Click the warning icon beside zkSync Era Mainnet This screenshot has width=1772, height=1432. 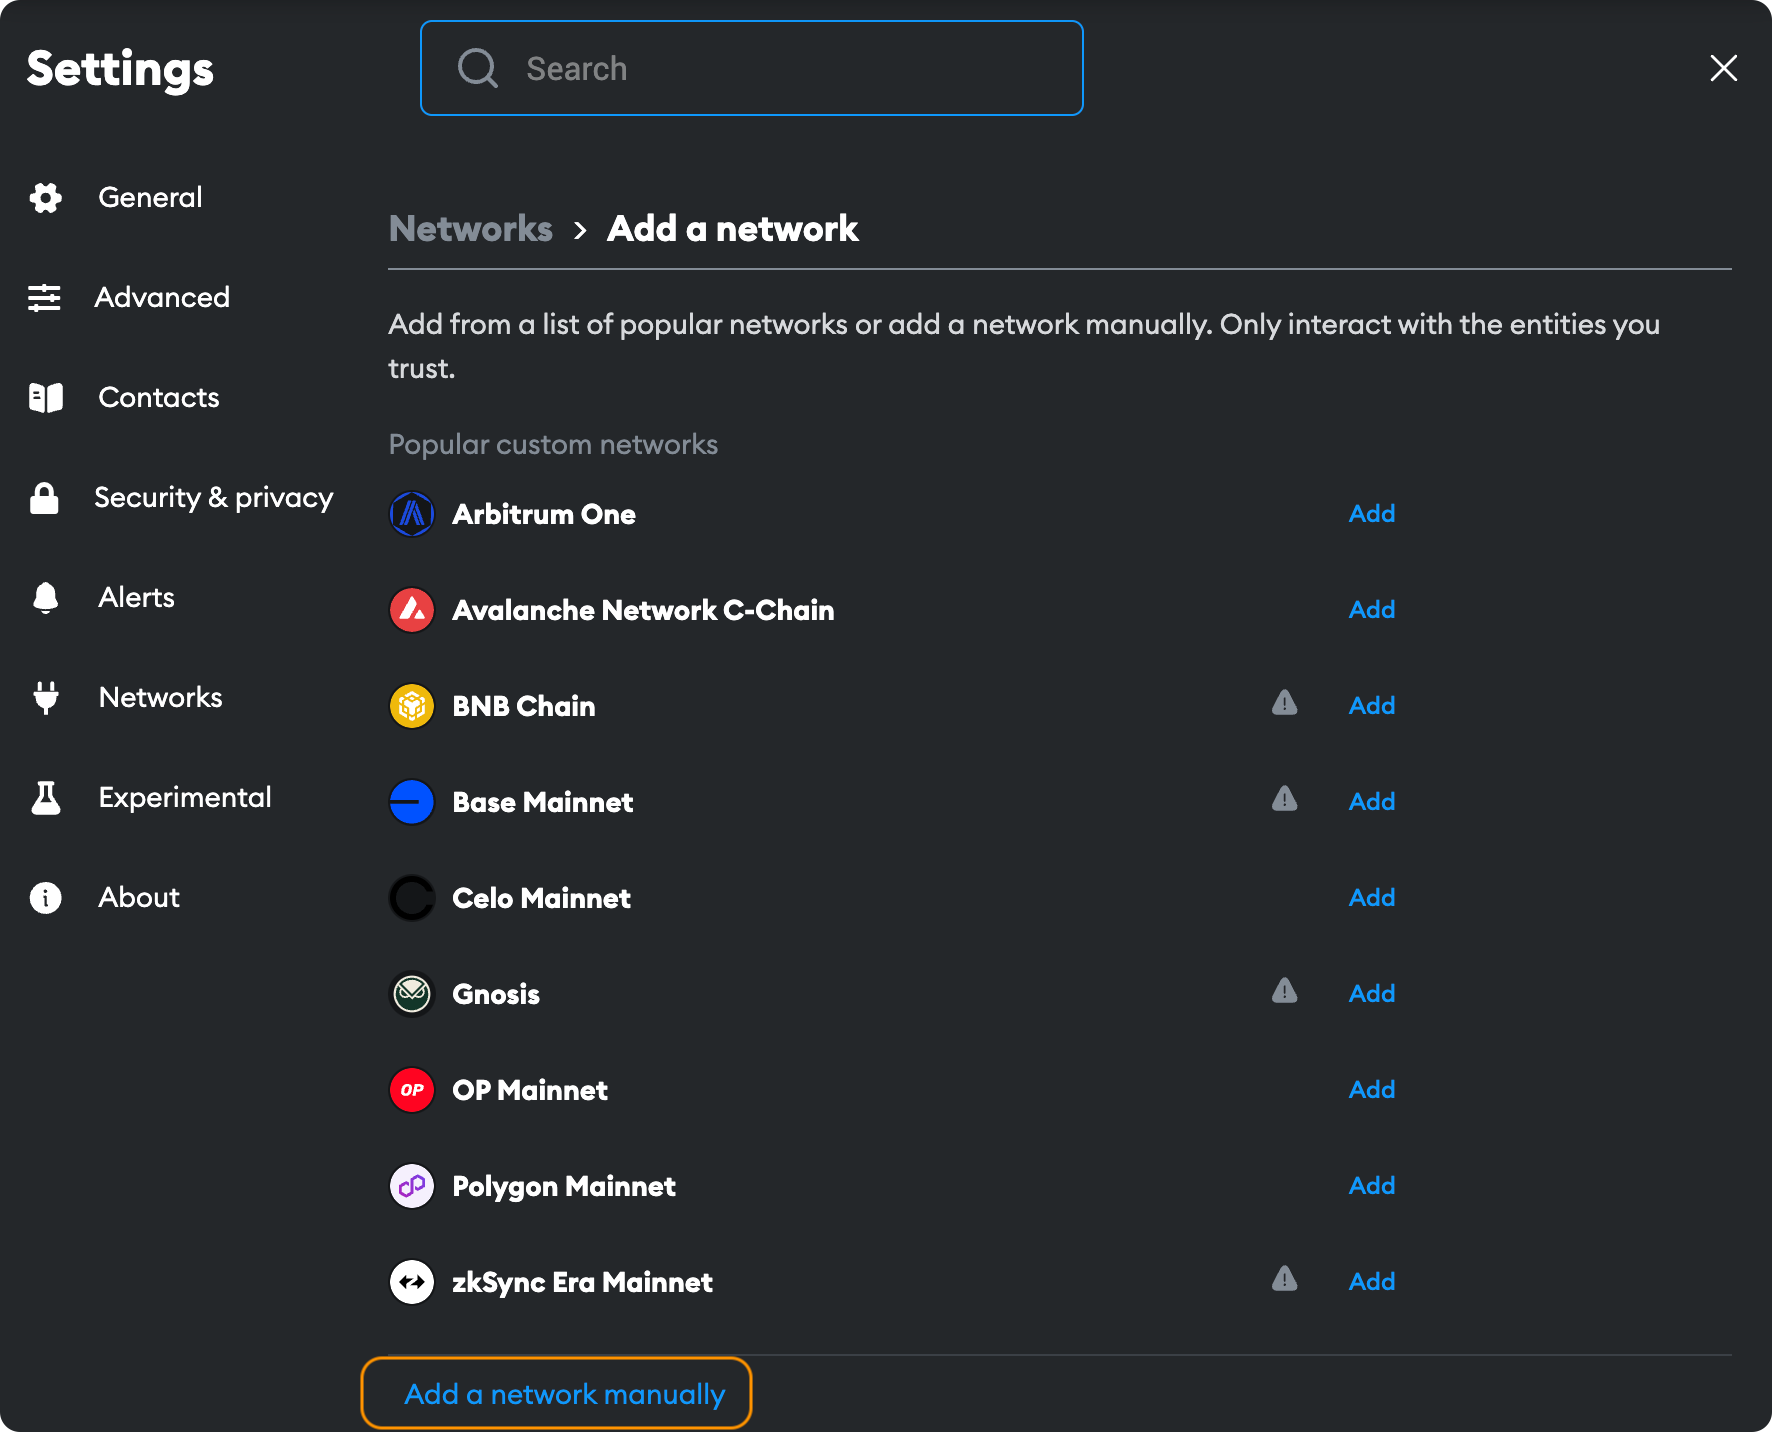(1285, 1279)
